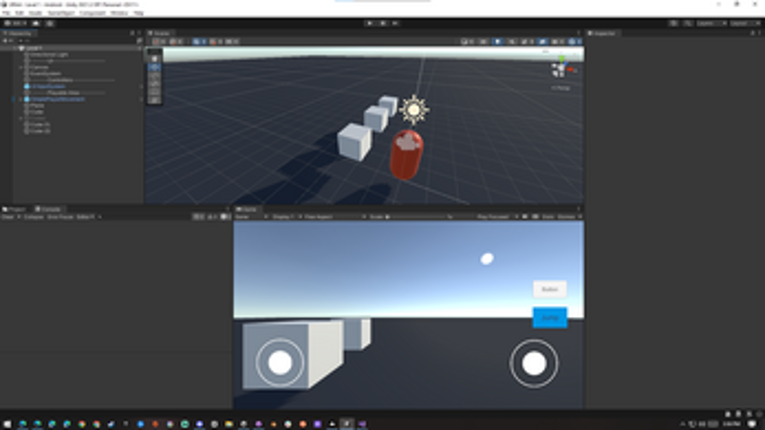The width and height of the screenshot is (765, 430).
Task: Open the Play Focused dropdown in Game view
Action: tap(497, 217)
